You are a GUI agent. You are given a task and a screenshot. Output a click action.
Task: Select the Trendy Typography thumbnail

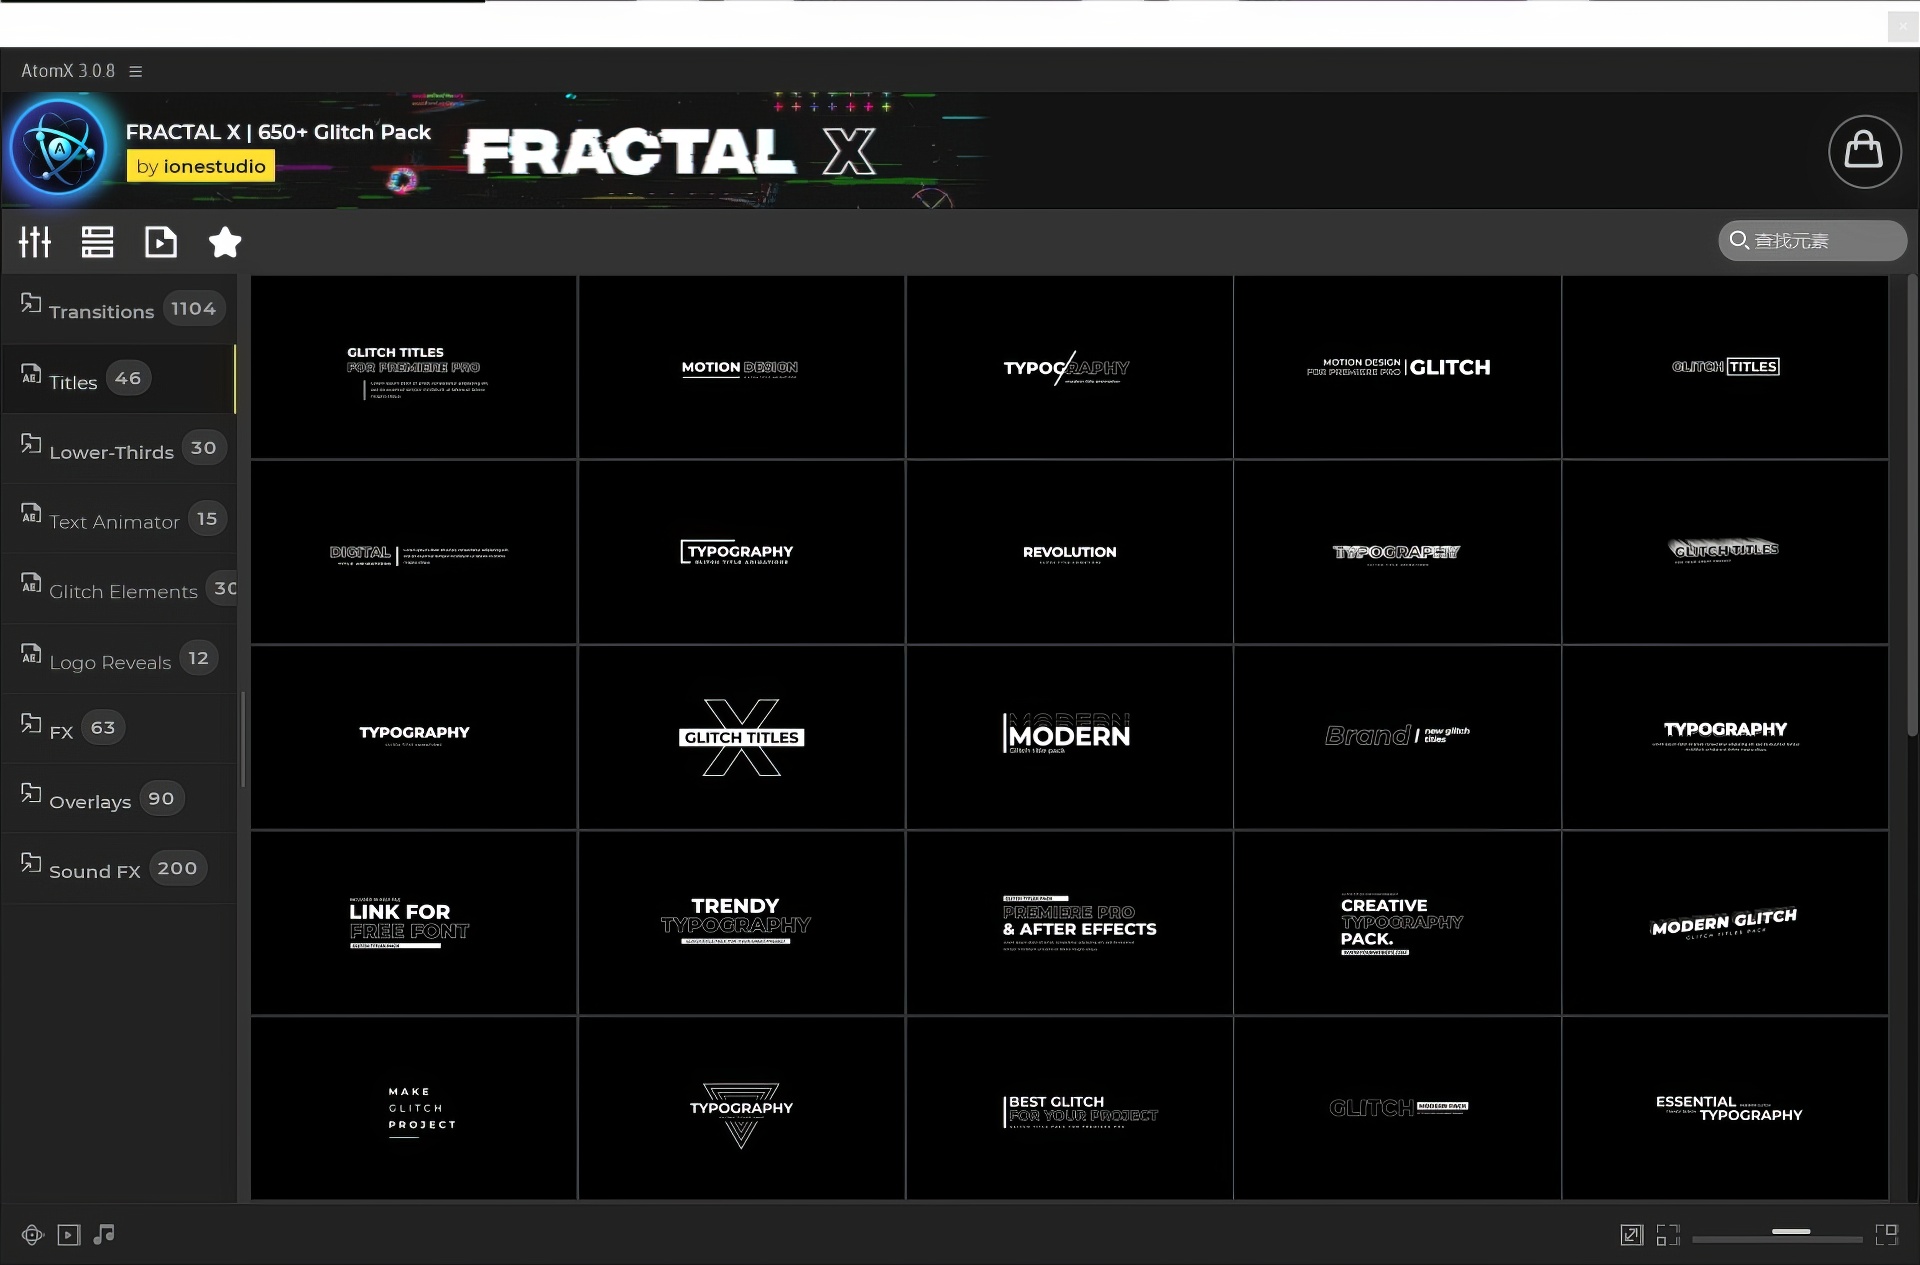coord(741,923)
